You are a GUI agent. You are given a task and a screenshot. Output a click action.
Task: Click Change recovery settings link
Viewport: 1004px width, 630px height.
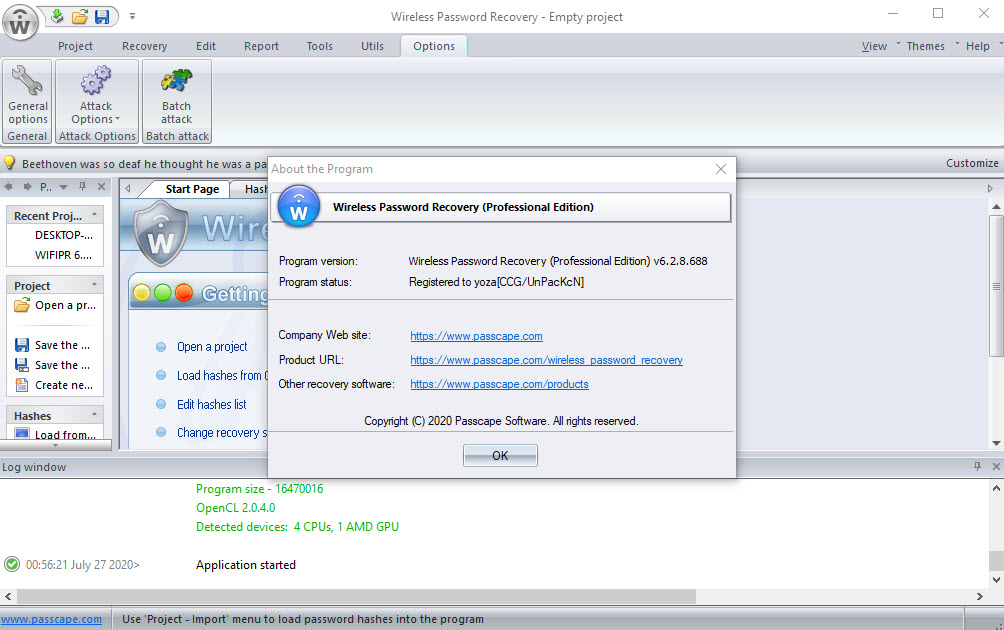tap(222, 432)
